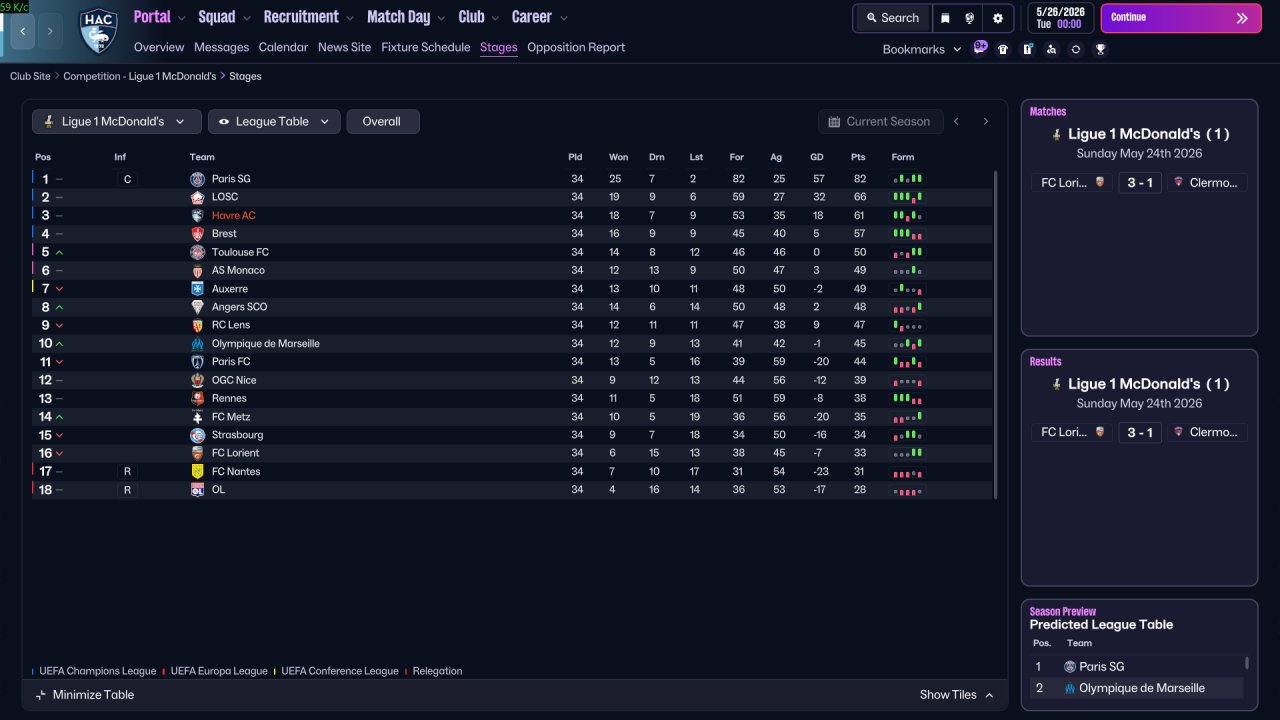Viewport: 1280px width, 720px height.
Task: Open the globe icon in the top bar
Action: pyautogui.click(x=970, y=18)
